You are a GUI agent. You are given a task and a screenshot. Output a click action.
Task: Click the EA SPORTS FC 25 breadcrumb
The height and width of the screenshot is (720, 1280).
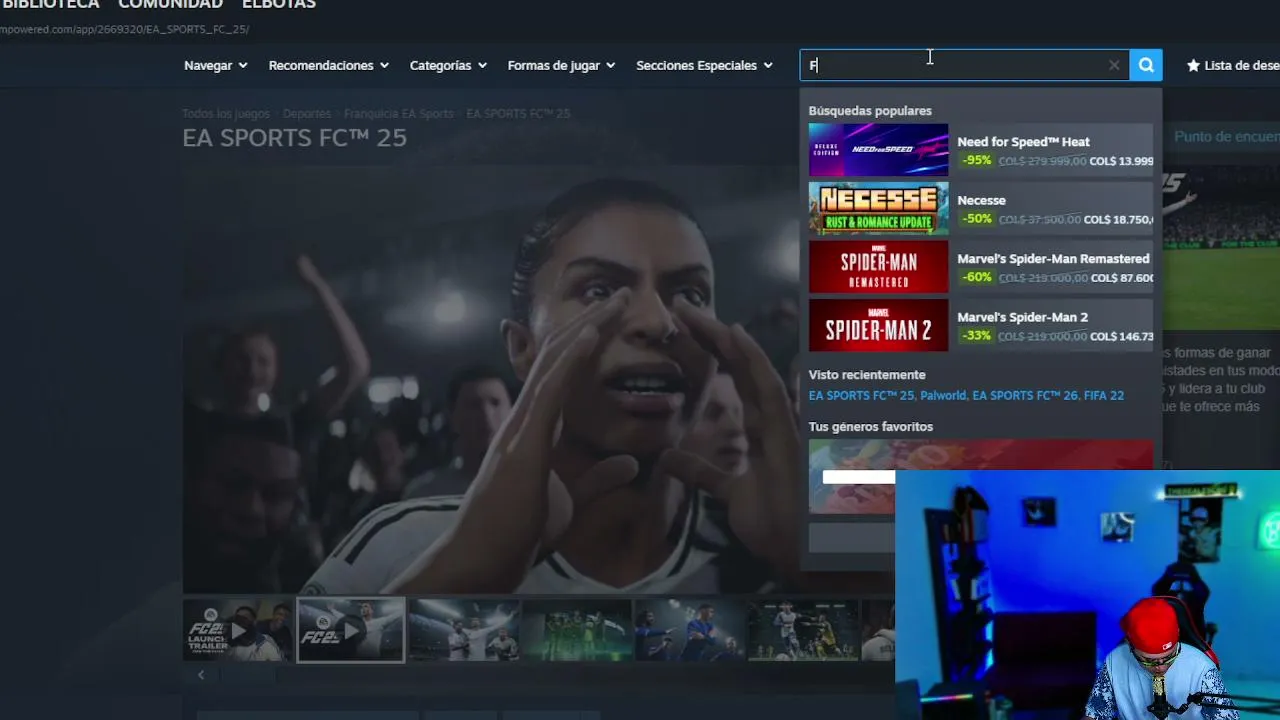click(518, 114)
